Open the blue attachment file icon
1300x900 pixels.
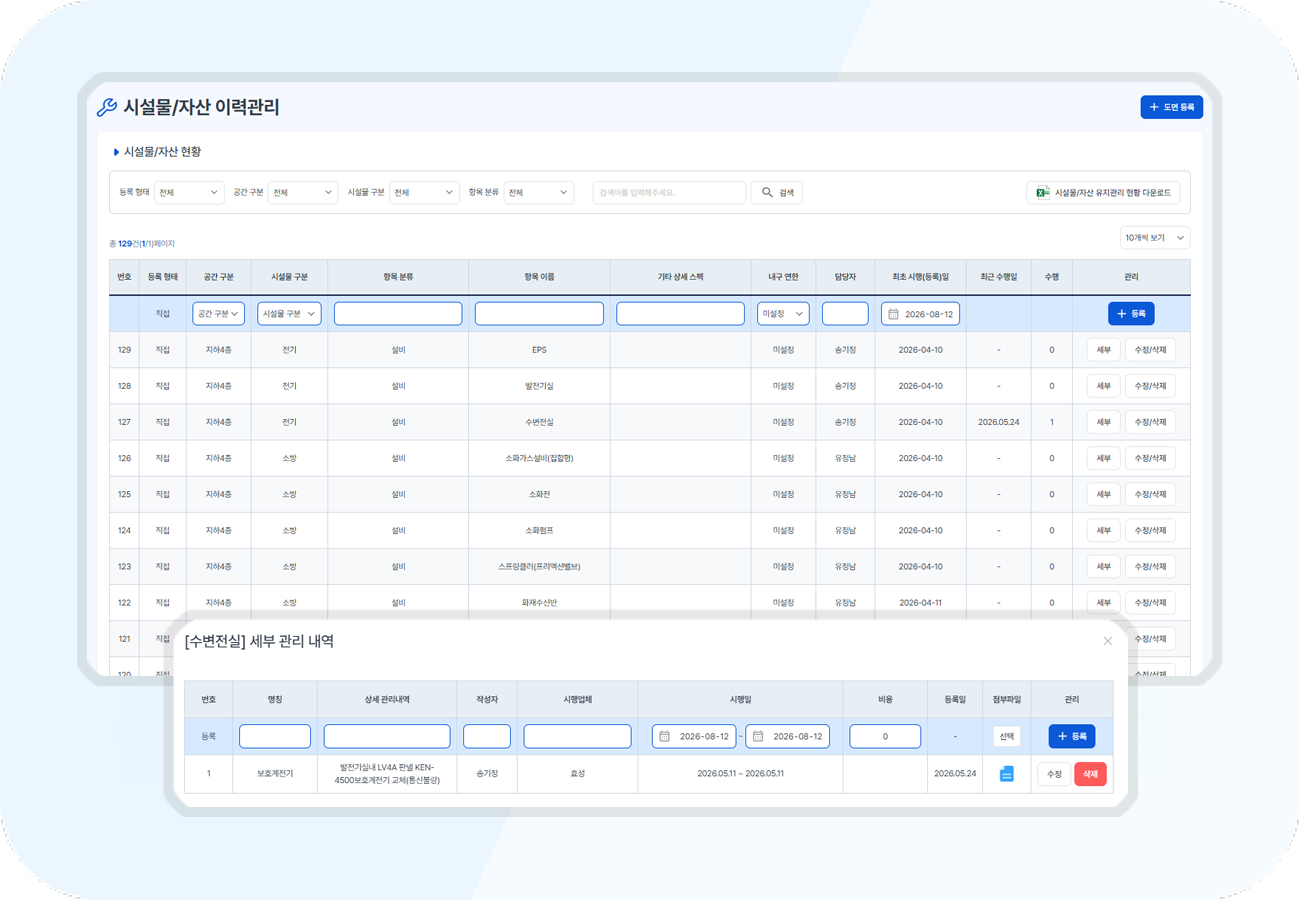1007,774
